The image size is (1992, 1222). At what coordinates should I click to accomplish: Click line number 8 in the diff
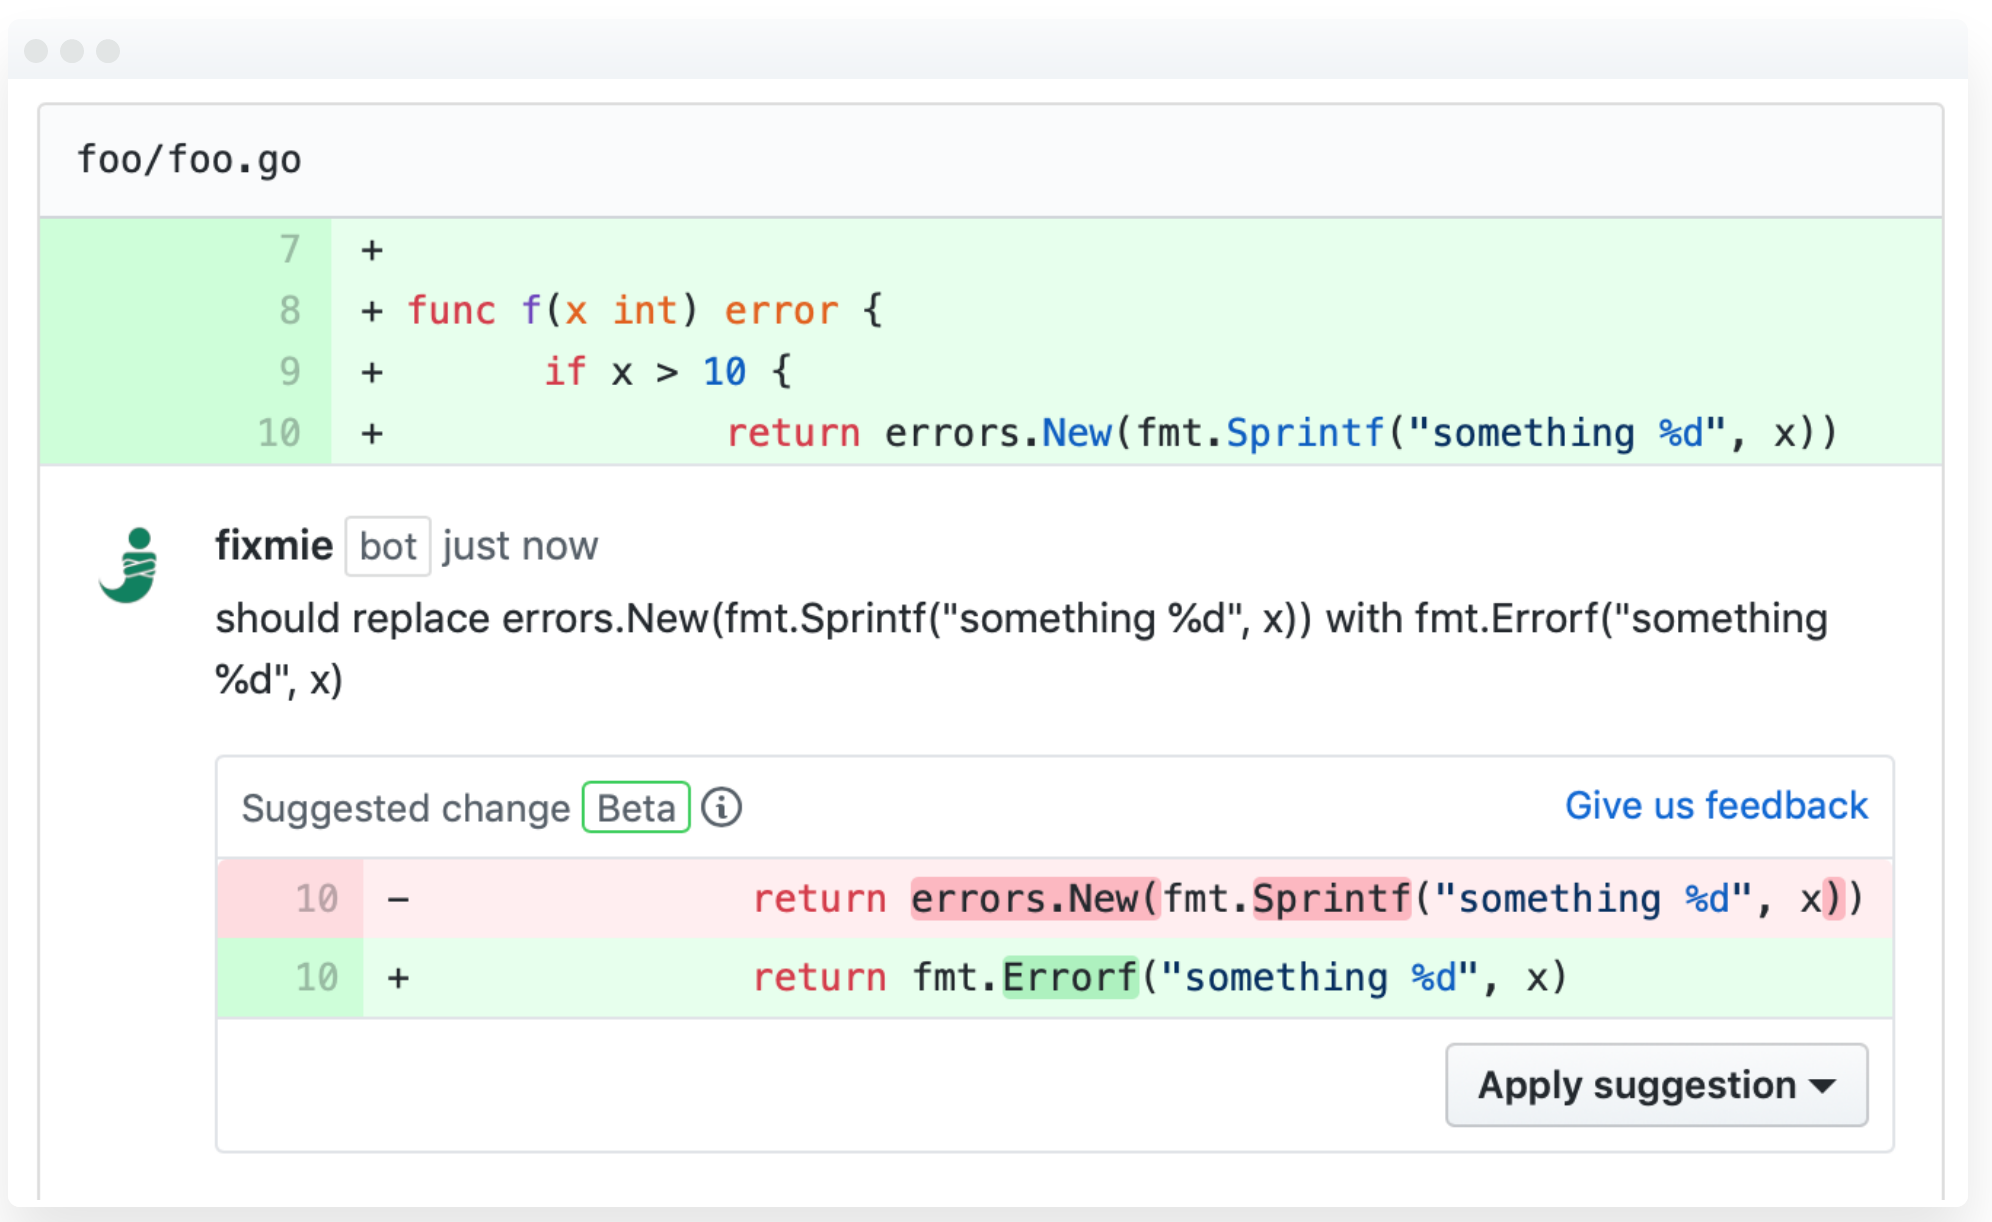pyautogui.click(x=289, y=310)
